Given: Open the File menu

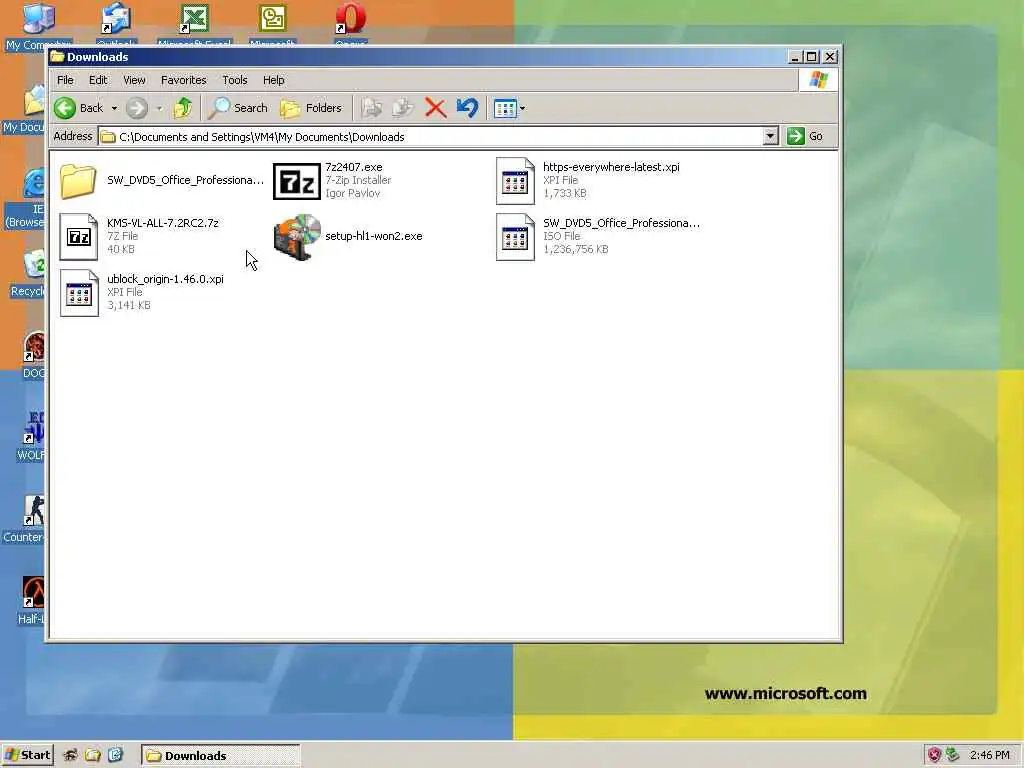Looking at the screenshot, I should click(65, 80).
